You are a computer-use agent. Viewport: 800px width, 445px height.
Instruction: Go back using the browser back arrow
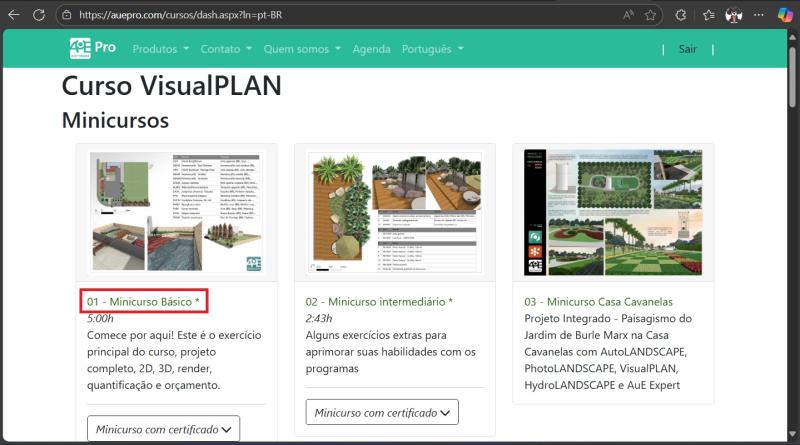[x=14, y=15]
